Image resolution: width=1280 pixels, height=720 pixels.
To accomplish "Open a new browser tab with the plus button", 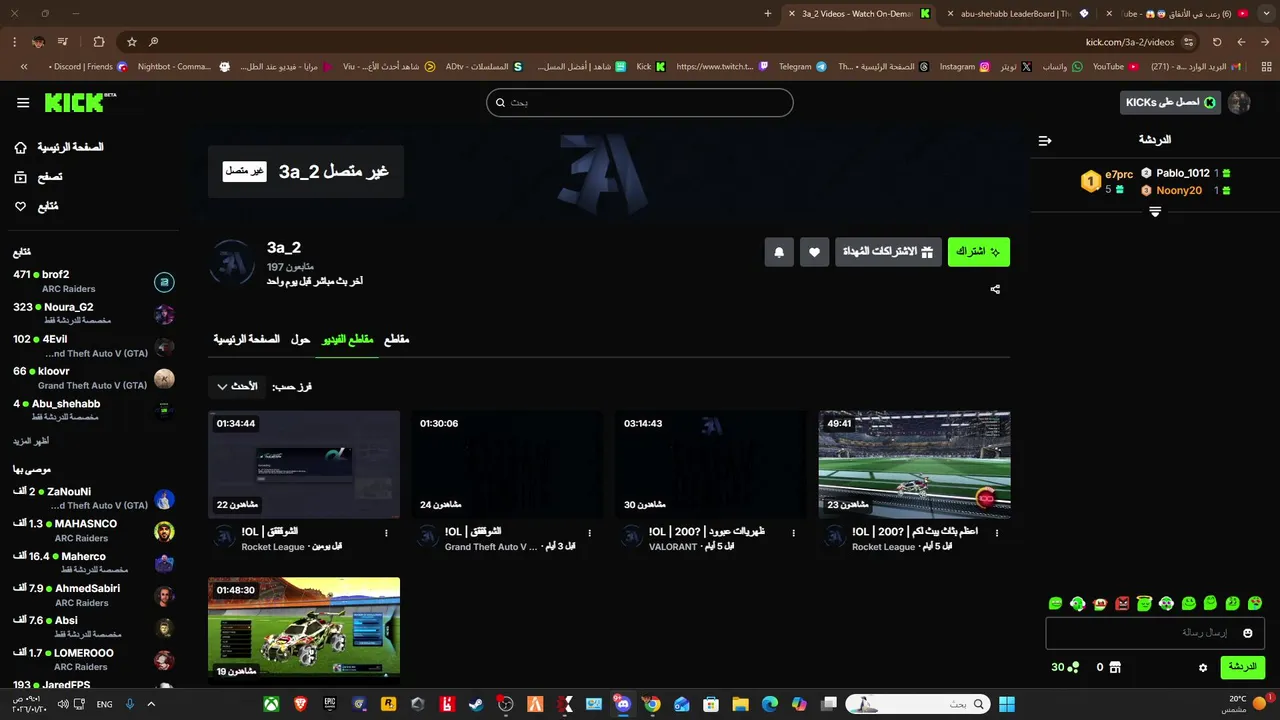I will [768, 14].
